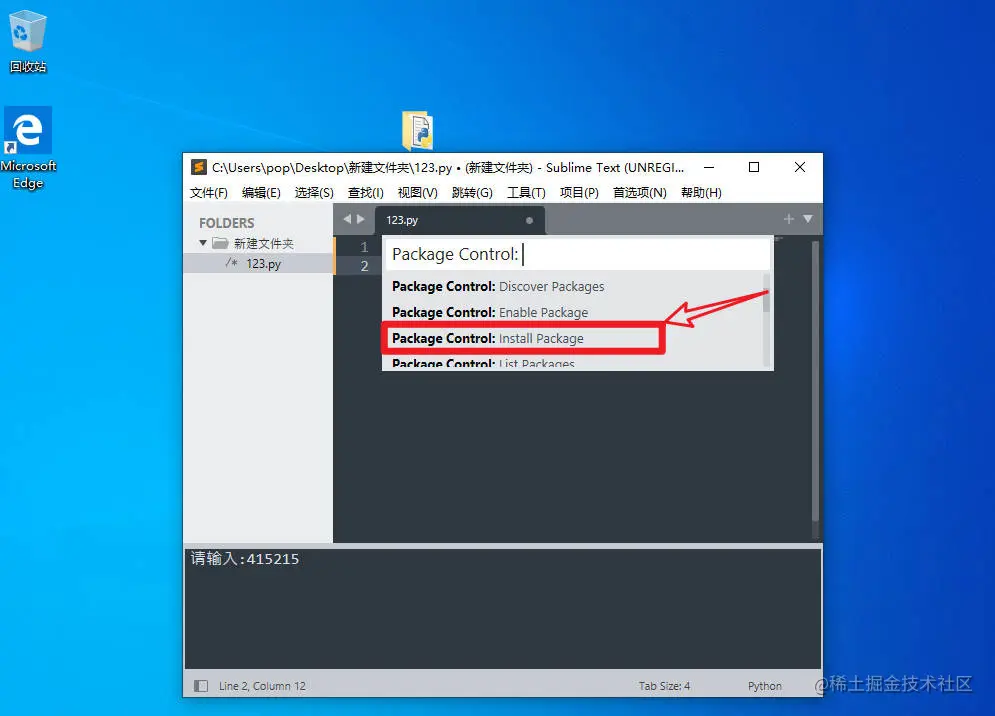This screenshot has height=716, width=995.
Task: Toggle the side bar status icon
Action: tap(201, 686)
